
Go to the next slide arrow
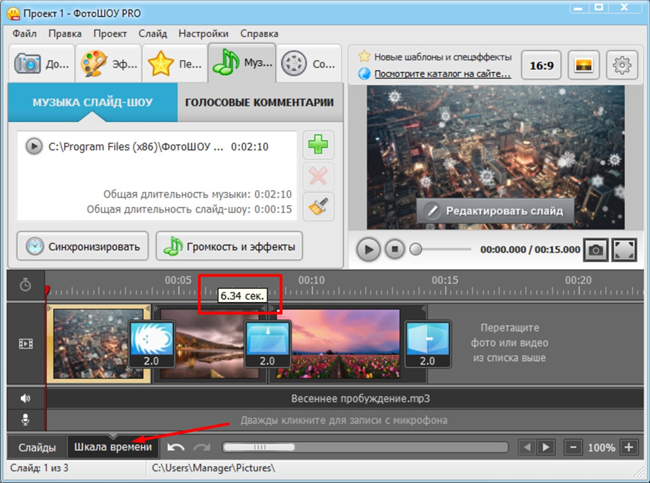pos(546,447)
